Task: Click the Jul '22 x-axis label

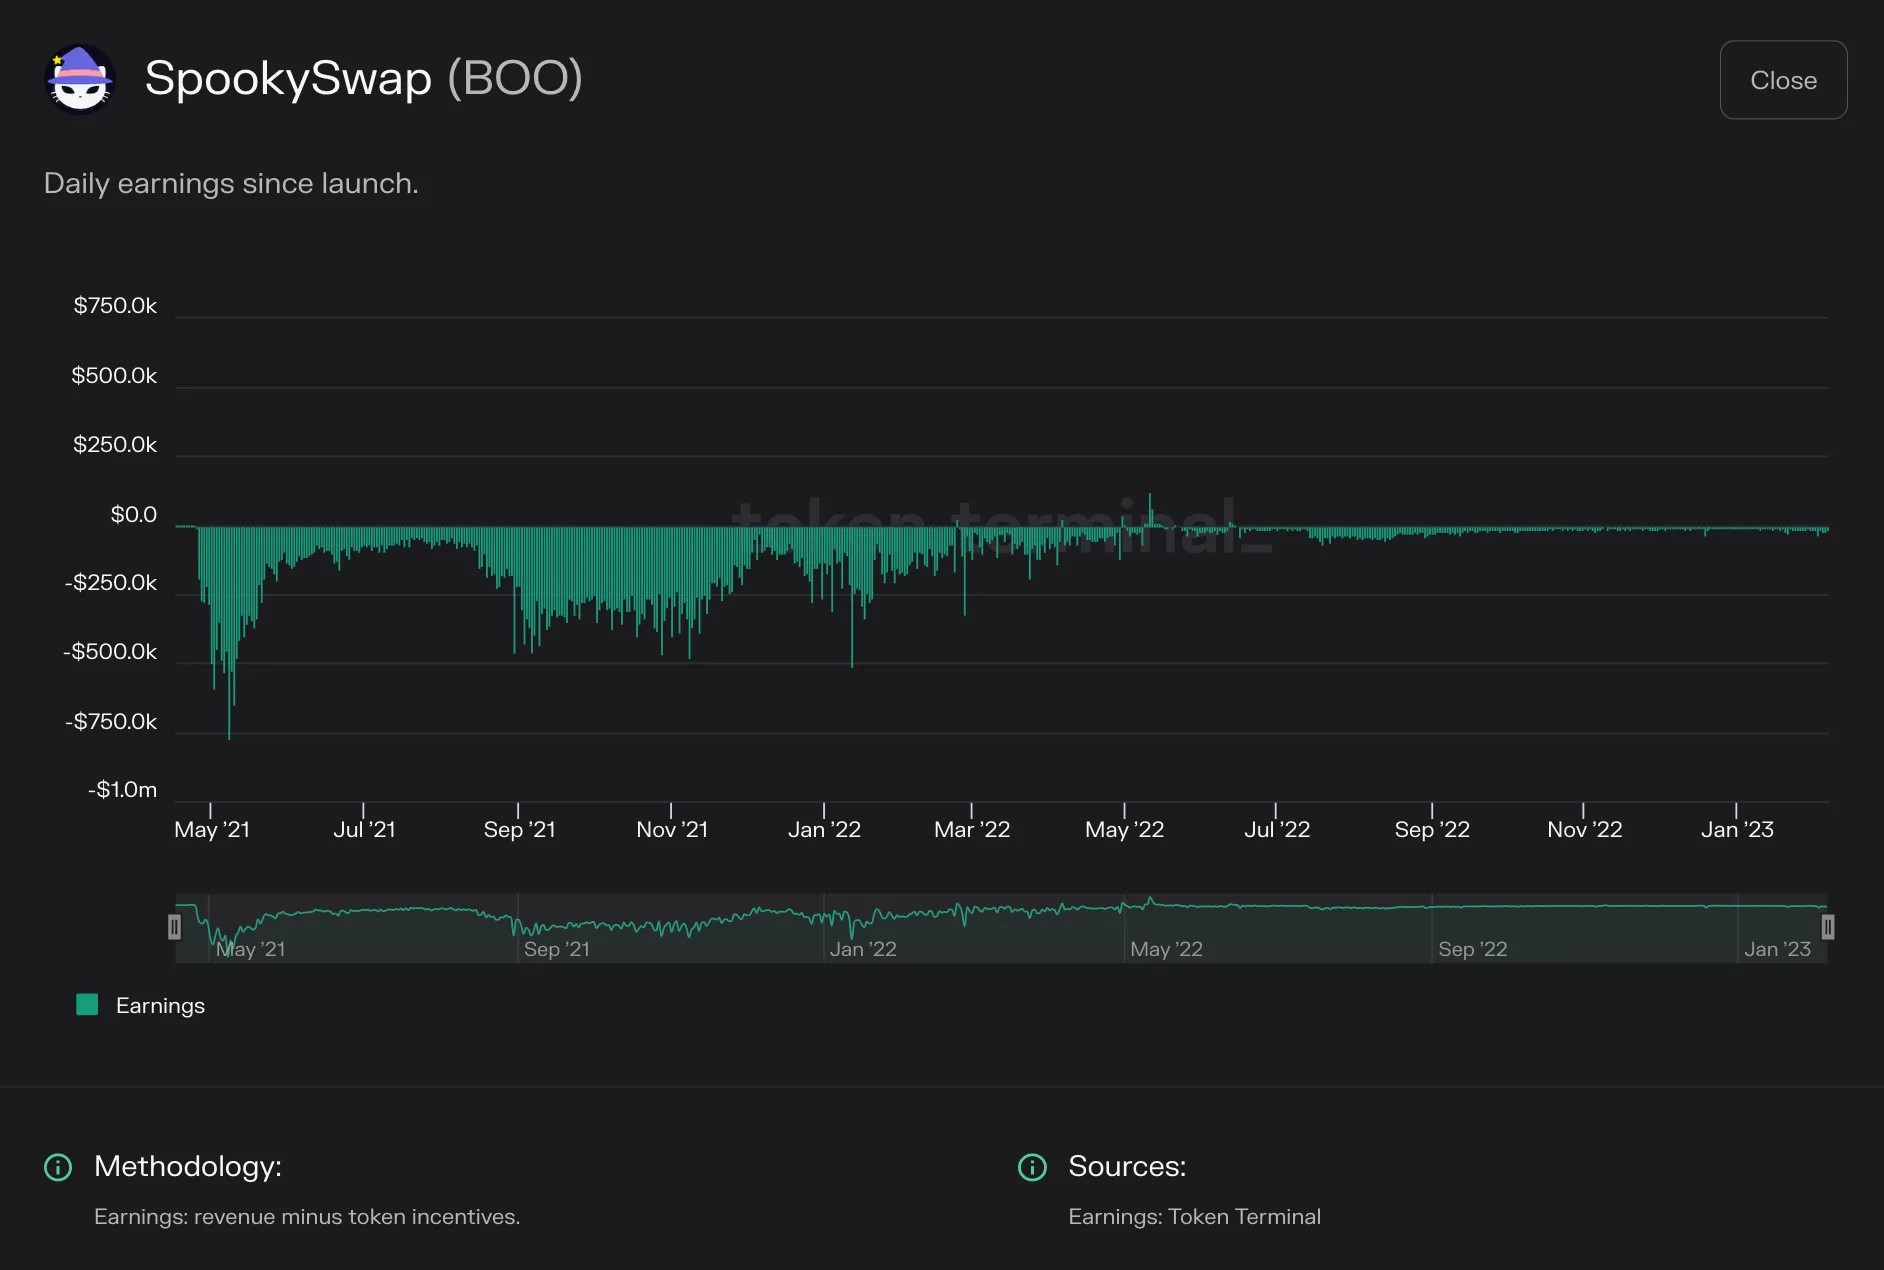Action: pos(1277,830)
